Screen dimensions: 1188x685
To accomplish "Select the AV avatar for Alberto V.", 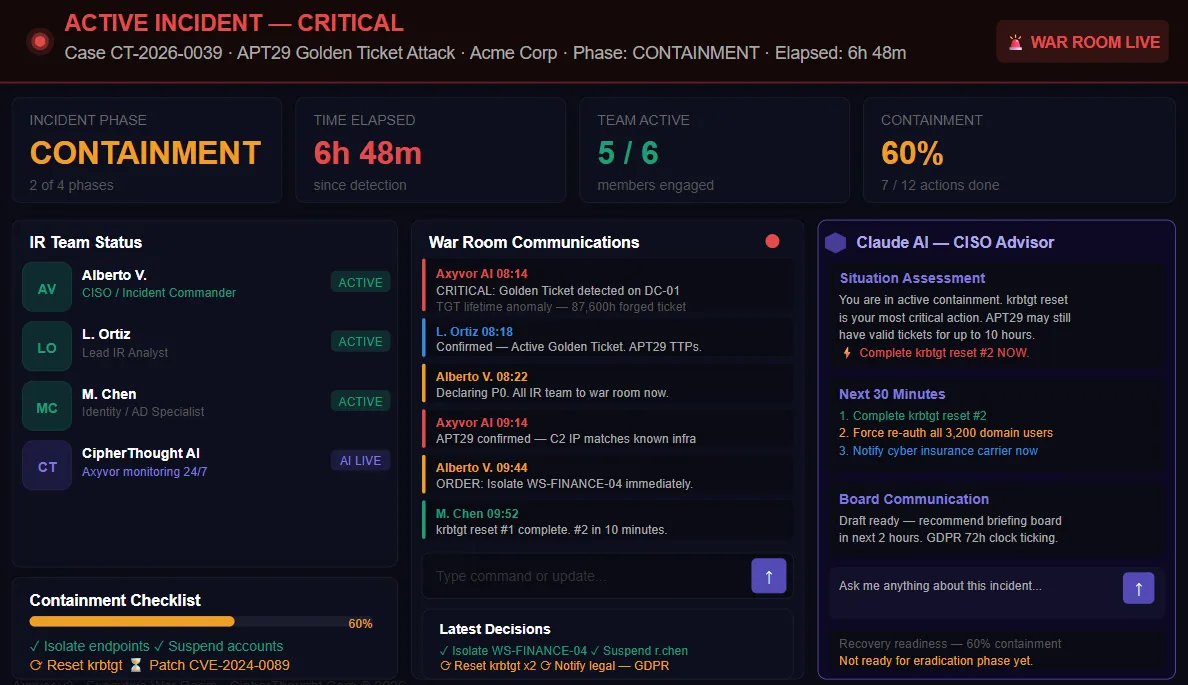I will [47, 287].
